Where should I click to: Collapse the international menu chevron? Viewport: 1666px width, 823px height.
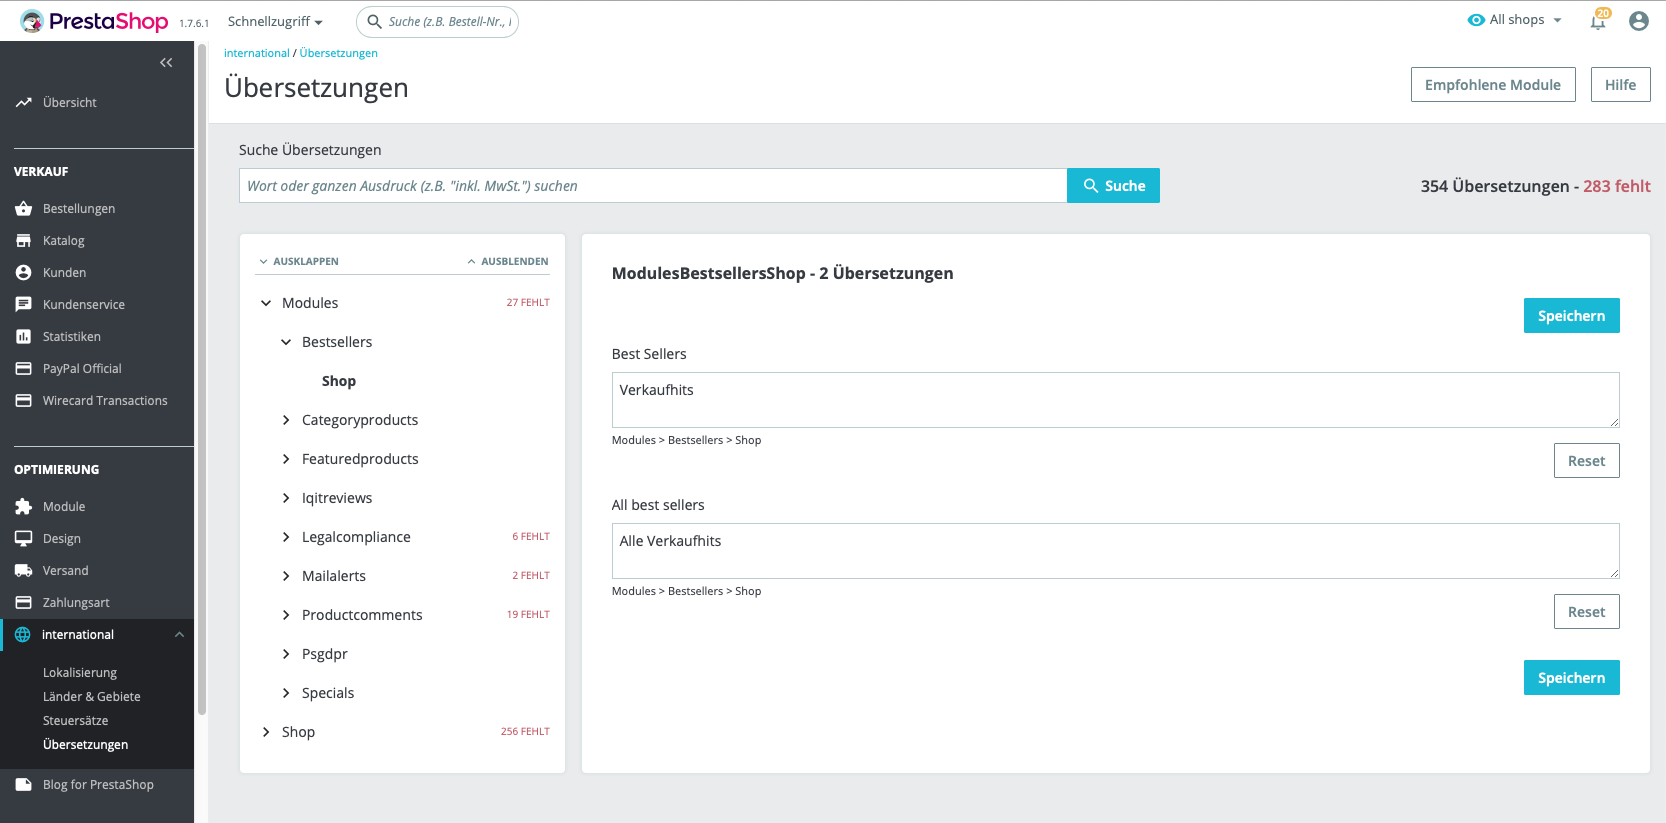pyautogui.click(x=179, y=635)
